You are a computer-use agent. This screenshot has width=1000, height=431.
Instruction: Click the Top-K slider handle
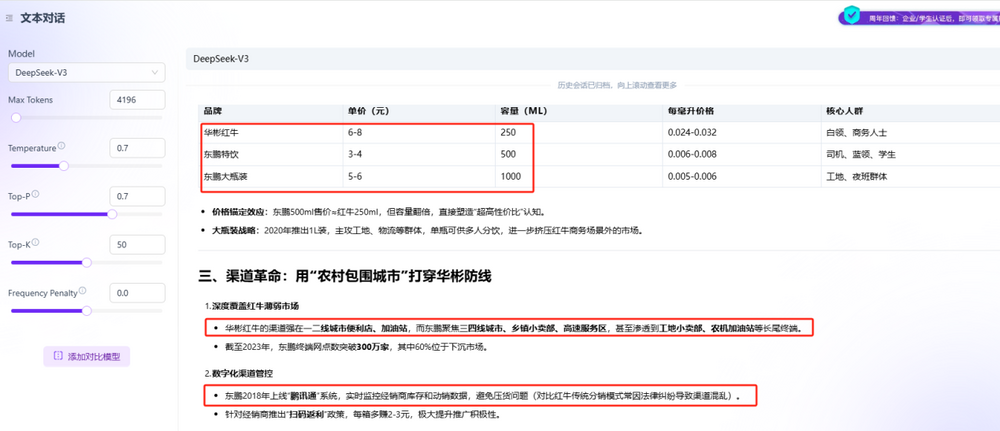[x=87, y=262]
